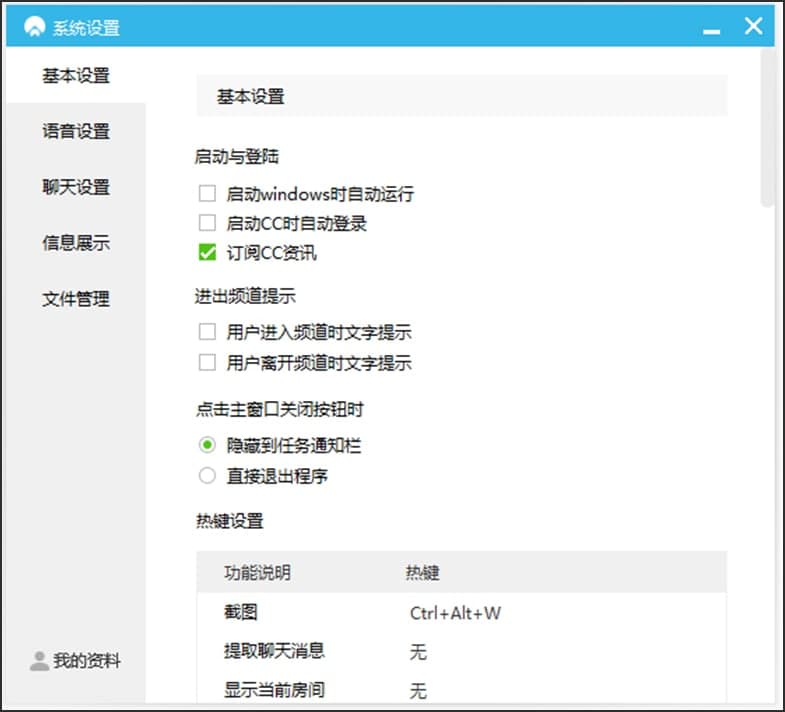The image size is (785, 712).
Task: Toggle 启动CC时自动登录 checkbox
Action: click(x=207, y=223)
